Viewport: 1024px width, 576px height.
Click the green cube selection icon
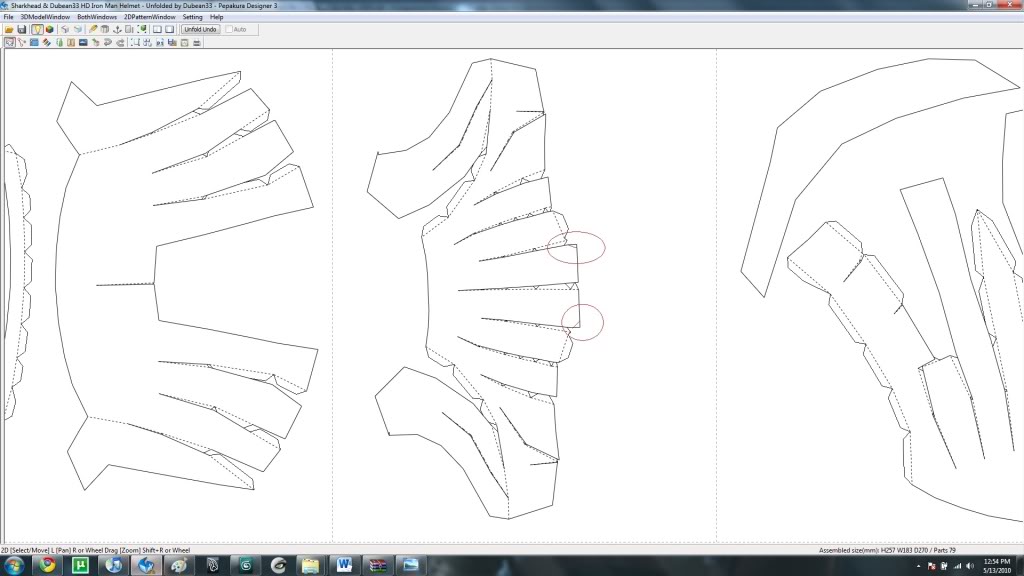coord(142,29)
